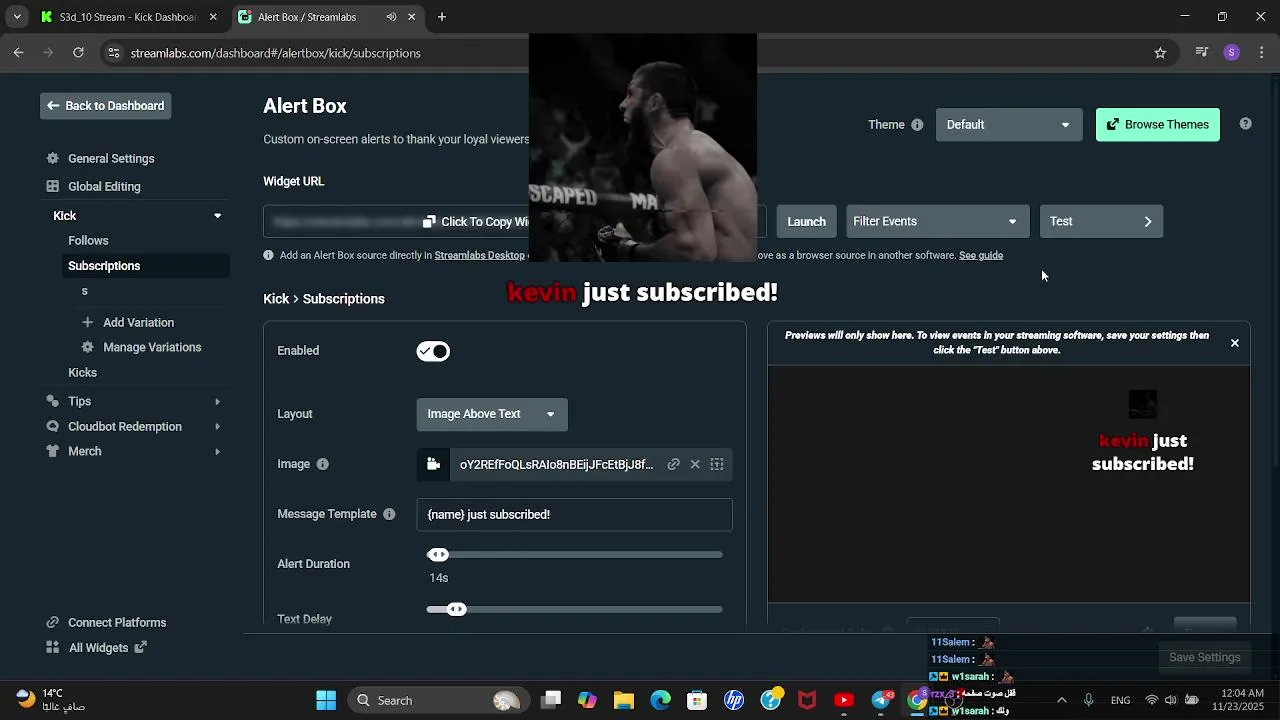Click the Save Settings button
The height and width of the screenshot is (720, 1280).
[x=1205, y=657]
